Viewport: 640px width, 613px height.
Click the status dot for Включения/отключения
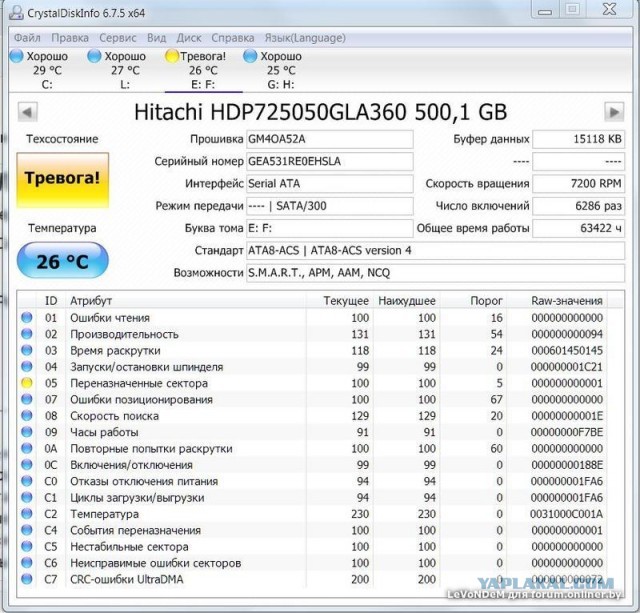click(x=27, y=464)
